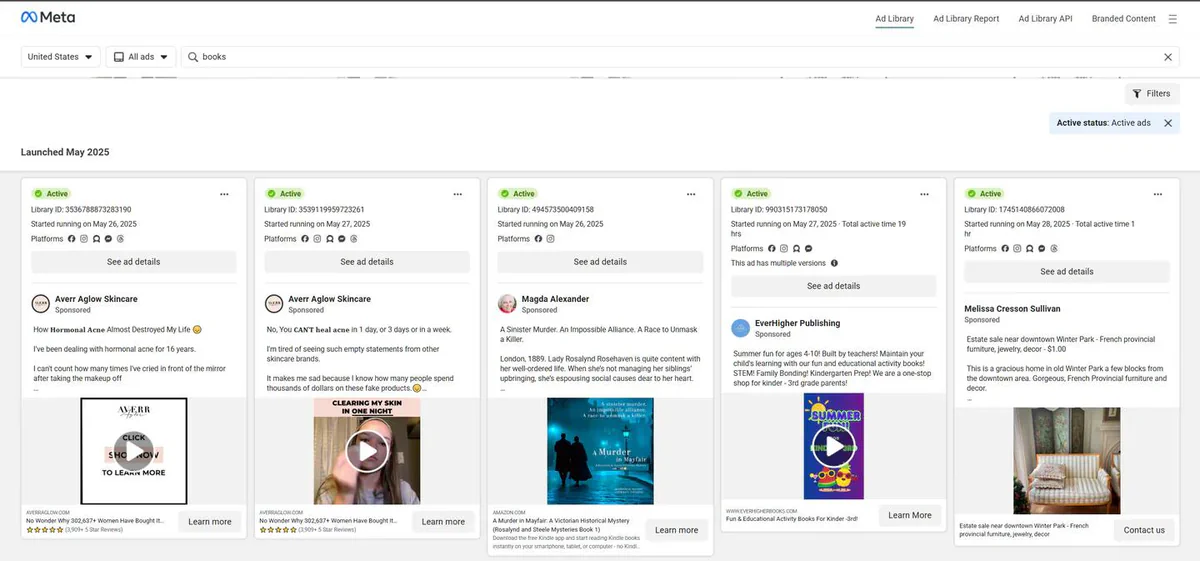Viewport: 1200px width, 561px height.
Task: Open three-dot menu on ad 494573500409158
Action: click(690, 194)
